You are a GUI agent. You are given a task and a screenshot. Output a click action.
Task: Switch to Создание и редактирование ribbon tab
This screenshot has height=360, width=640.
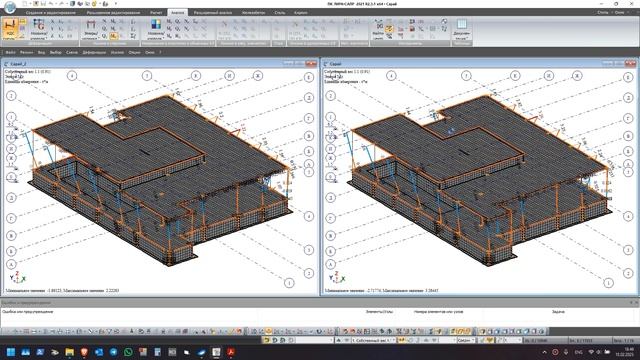pyautogui.click(x=51, y=13)
